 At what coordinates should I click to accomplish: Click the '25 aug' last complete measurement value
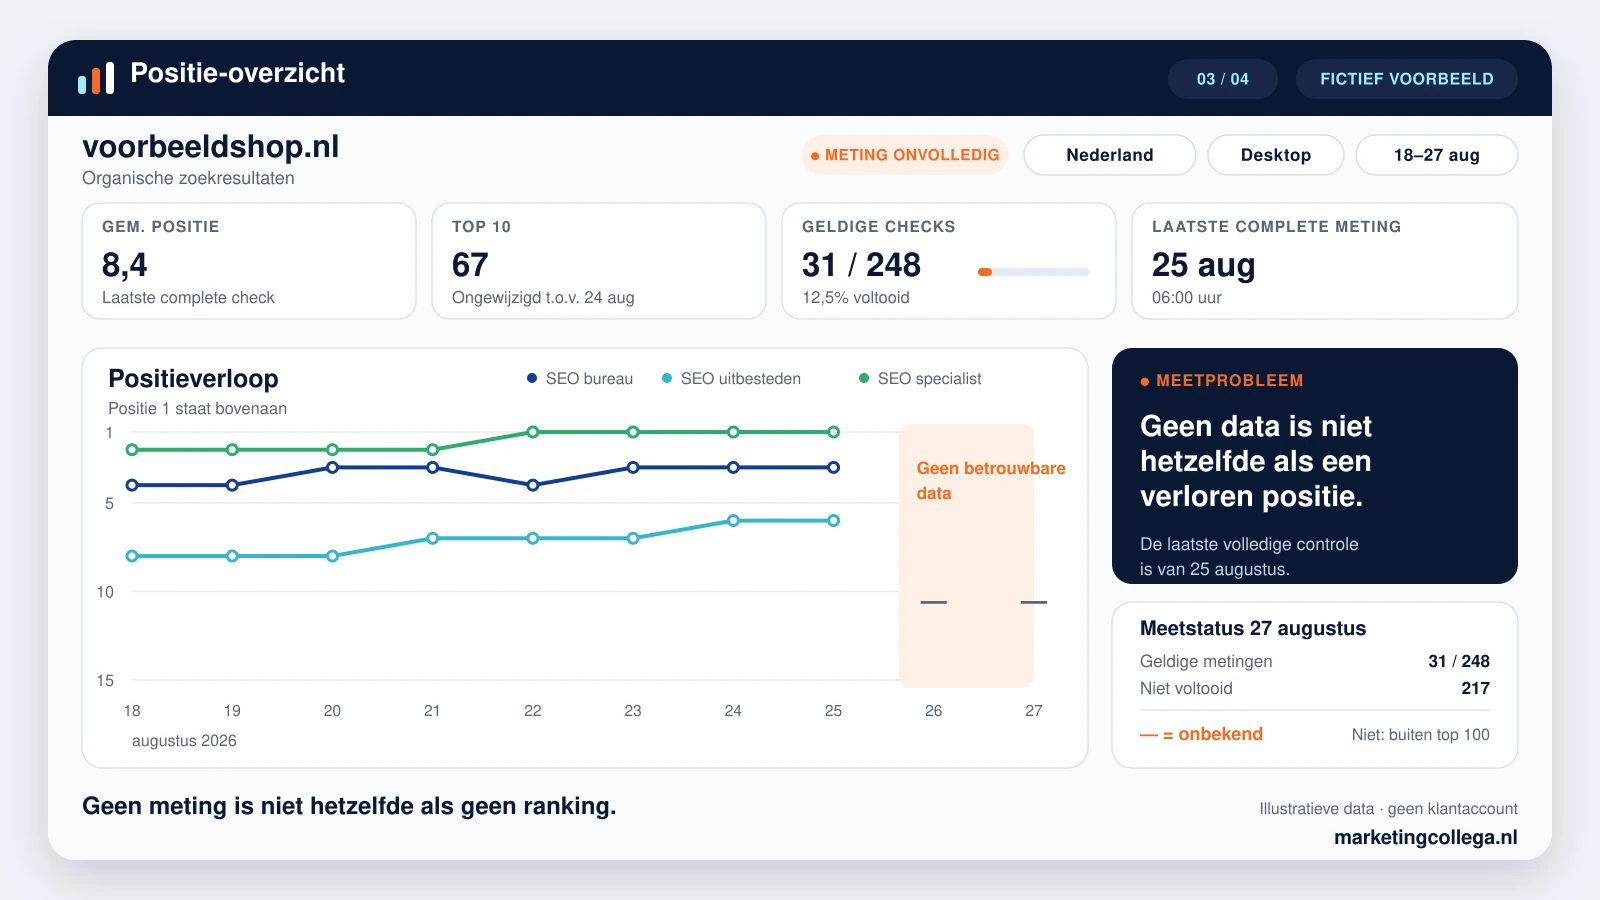tap(1203, 265)
